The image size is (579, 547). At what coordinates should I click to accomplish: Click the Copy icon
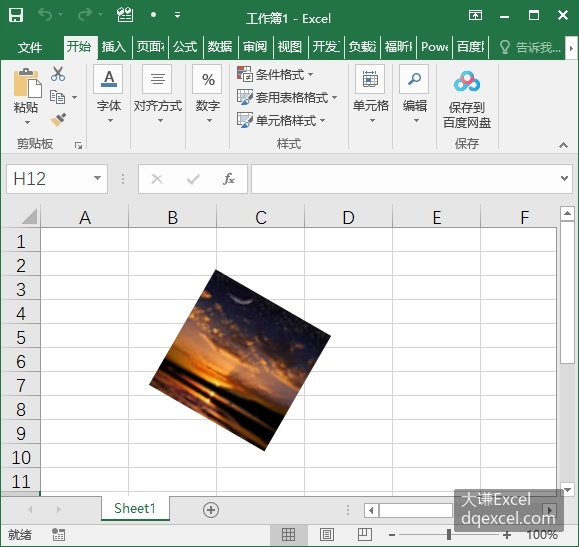[57, 97]
